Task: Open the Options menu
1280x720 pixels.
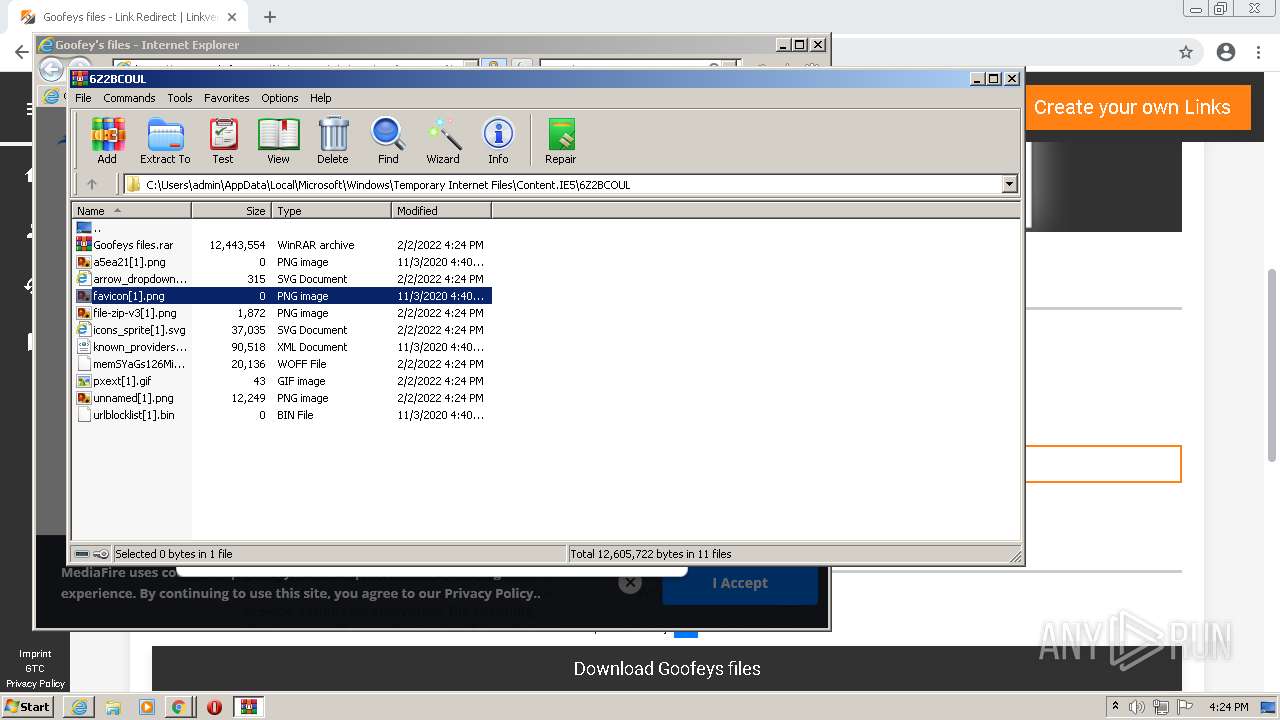Action: click(x=280, y=98)
